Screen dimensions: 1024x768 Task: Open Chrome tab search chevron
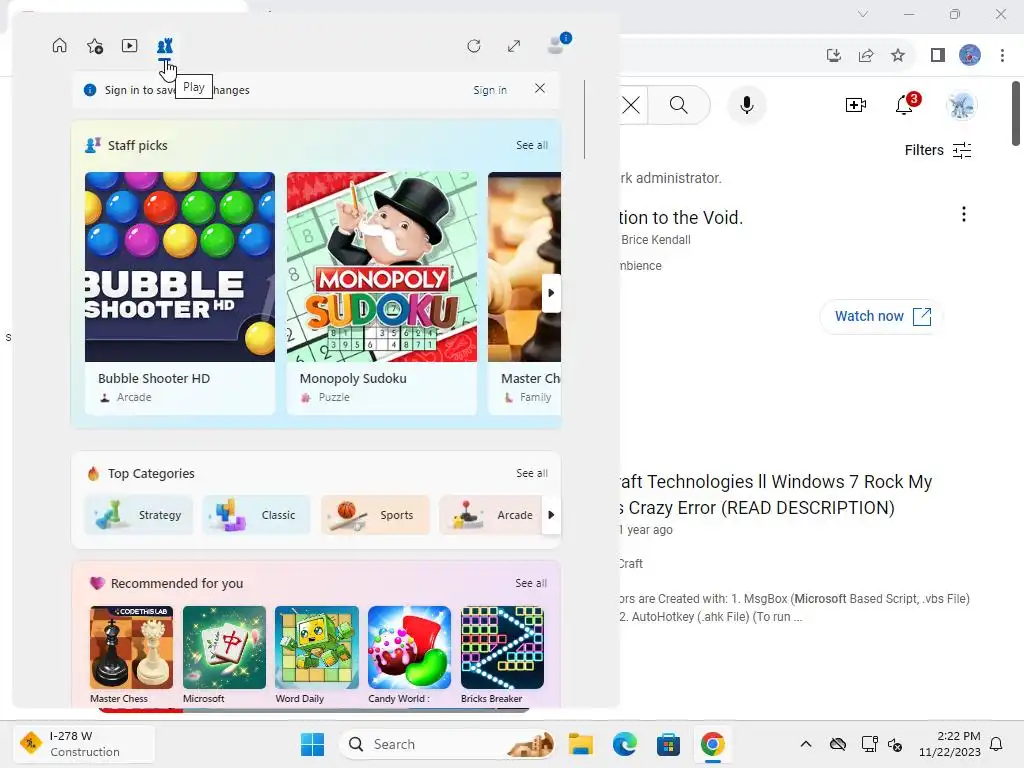click(863, 14)
